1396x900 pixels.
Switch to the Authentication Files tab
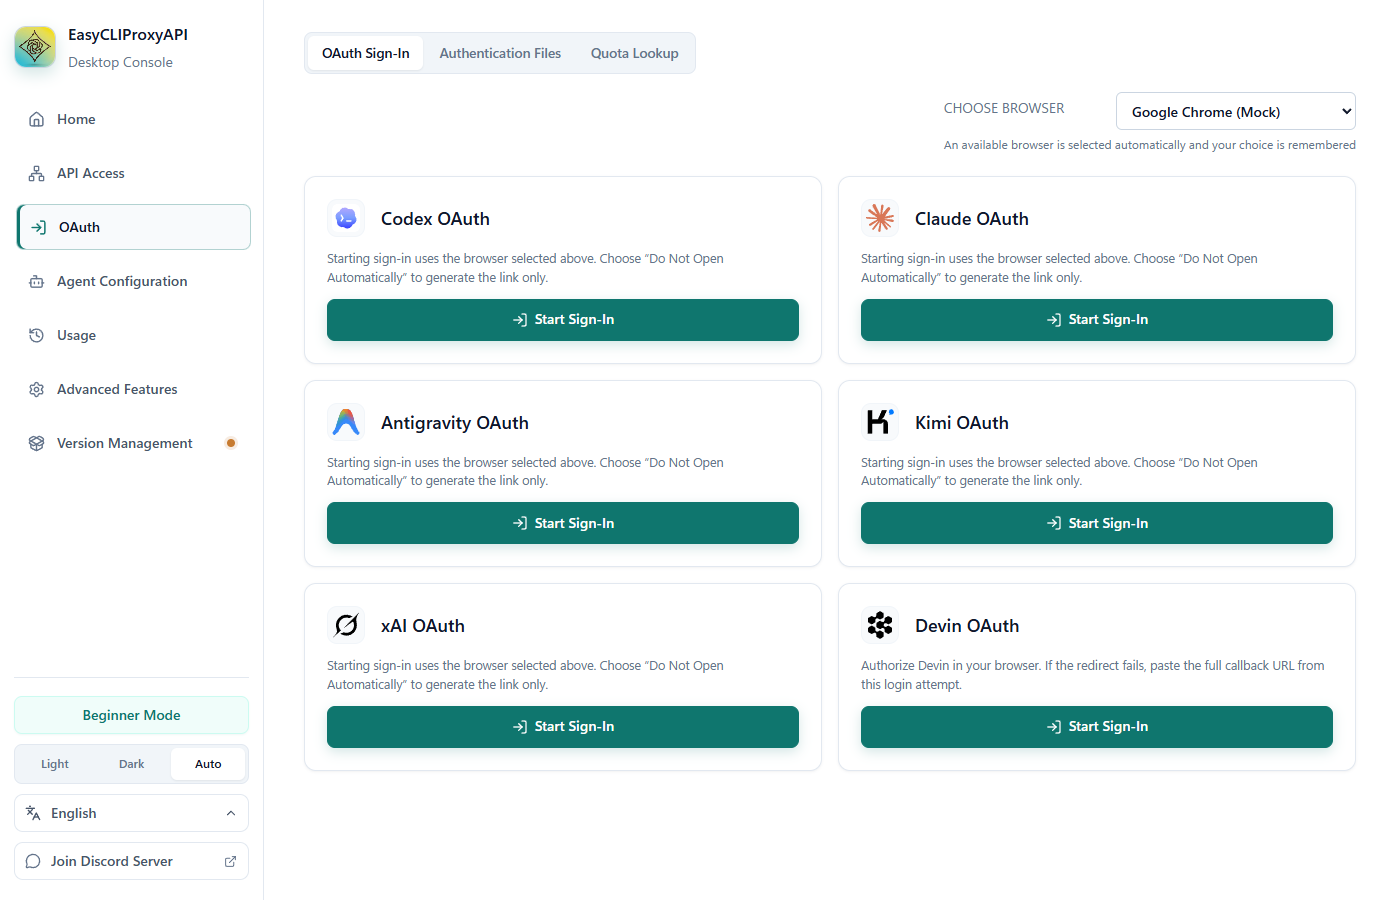point(500,53)
